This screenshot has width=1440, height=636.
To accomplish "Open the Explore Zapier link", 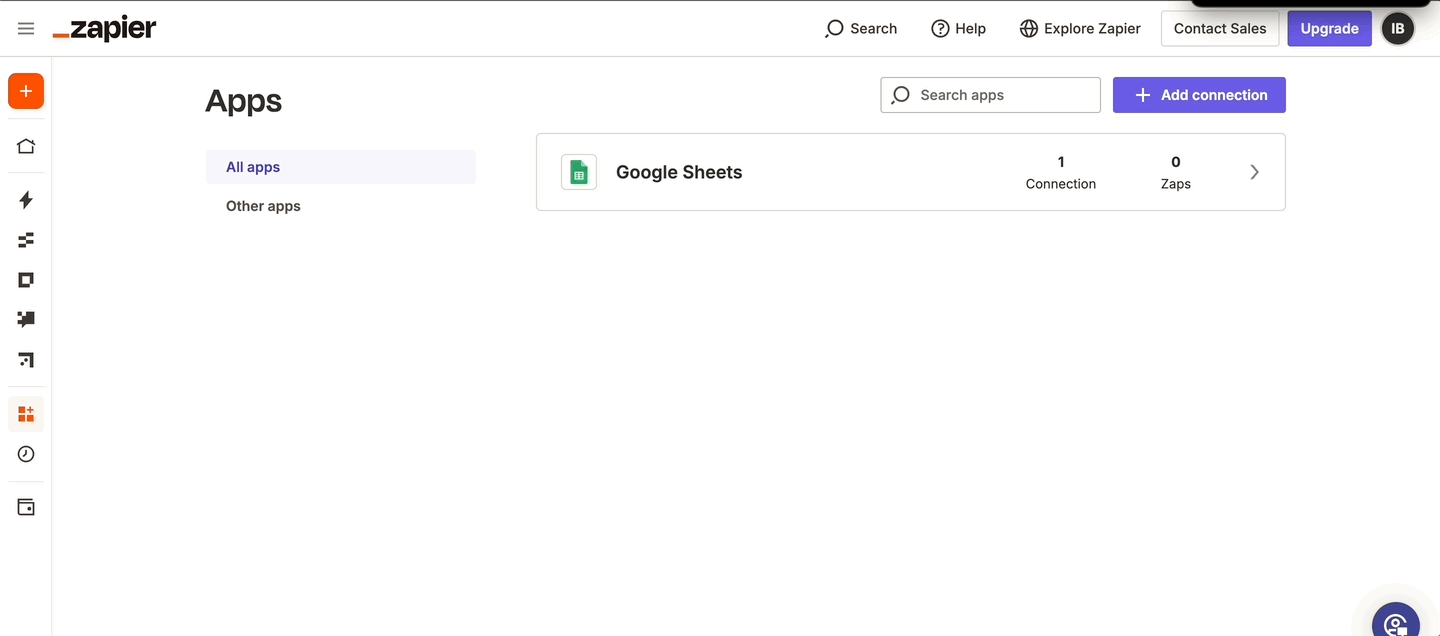I will 1080,29.
